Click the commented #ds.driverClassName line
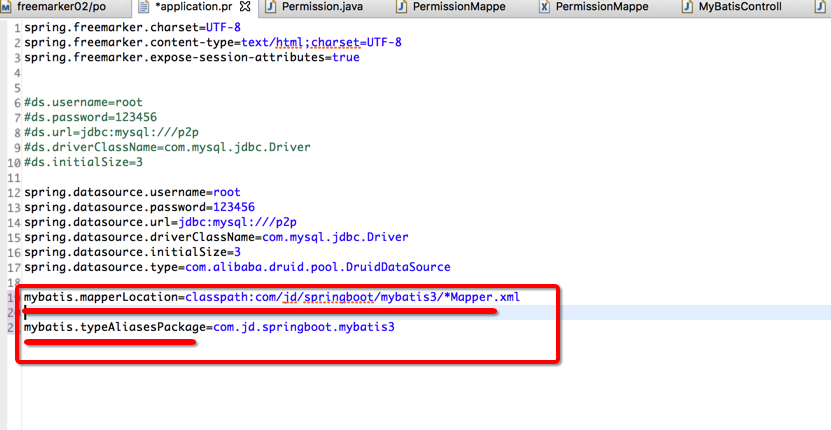This screenshot has width=831, height=430. point(167,147)
